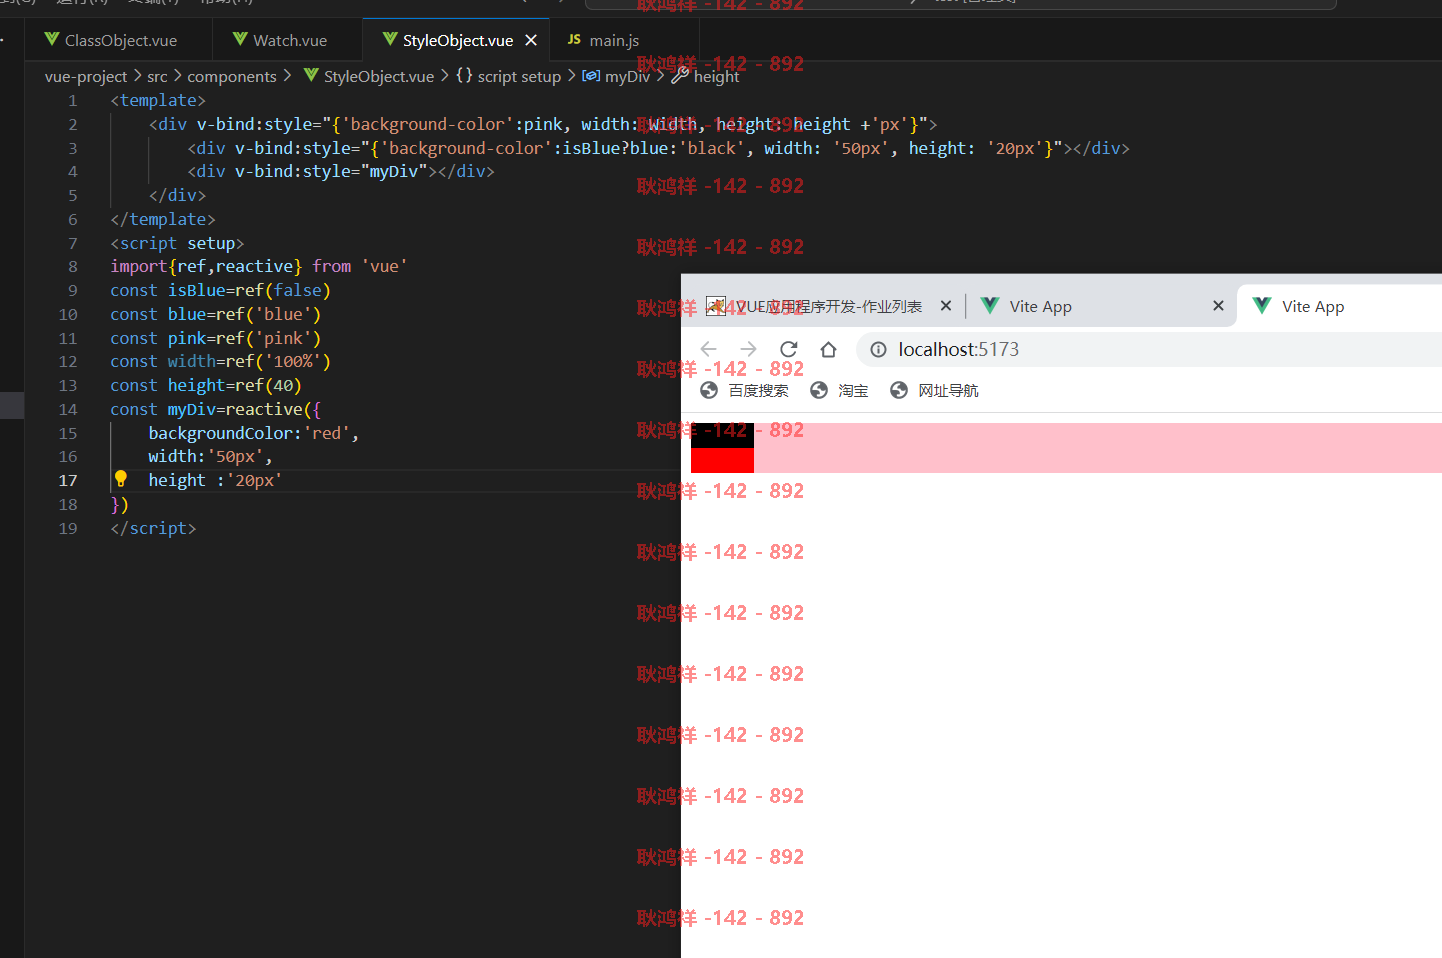Click myDiv breadcrumb item
The image size is (1442, 958).
(627, 76)
